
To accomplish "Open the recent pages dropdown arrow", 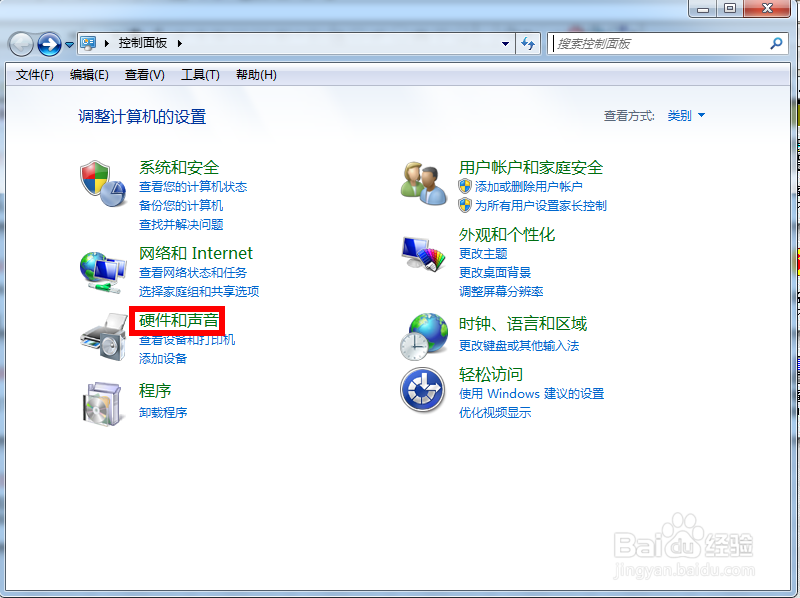I will point(69,44).
